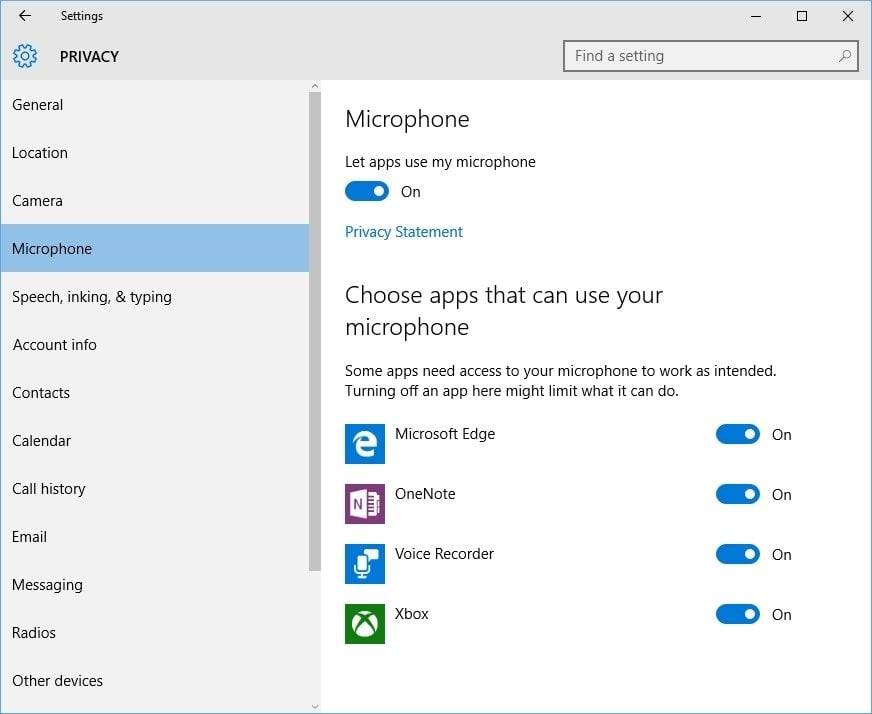Viewport: 872px width, 714px height.
Task: Open the Privacy Statement link
Action: pos(404,232)
